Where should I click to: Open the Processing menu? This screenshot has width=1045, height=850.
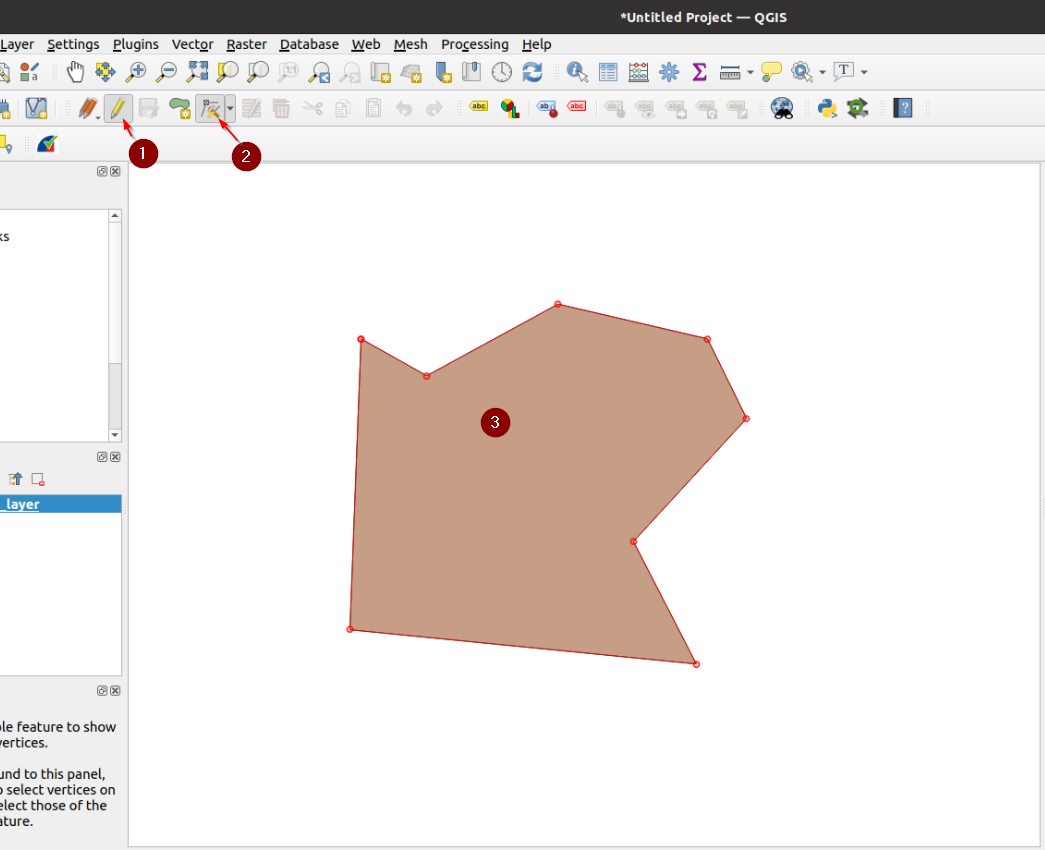click(475, 44)
